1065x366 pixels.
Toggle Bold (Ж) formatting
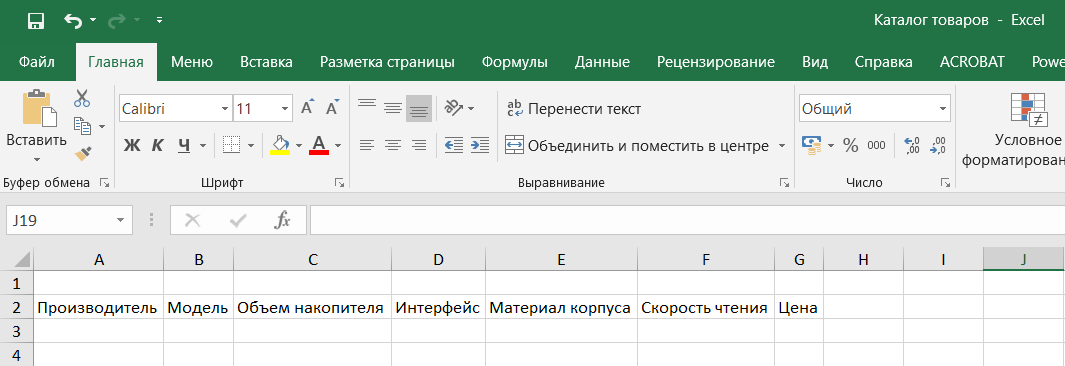pos(132,145)
